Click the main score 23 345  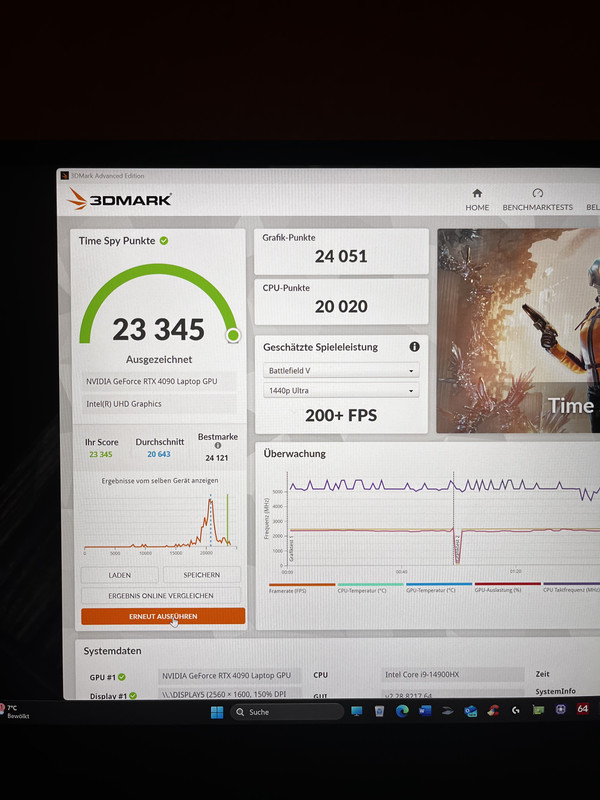(x=159, y=330)
